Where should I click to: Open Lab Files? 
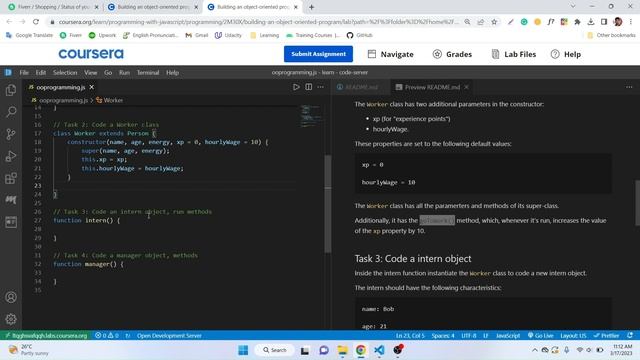(514, 54)
